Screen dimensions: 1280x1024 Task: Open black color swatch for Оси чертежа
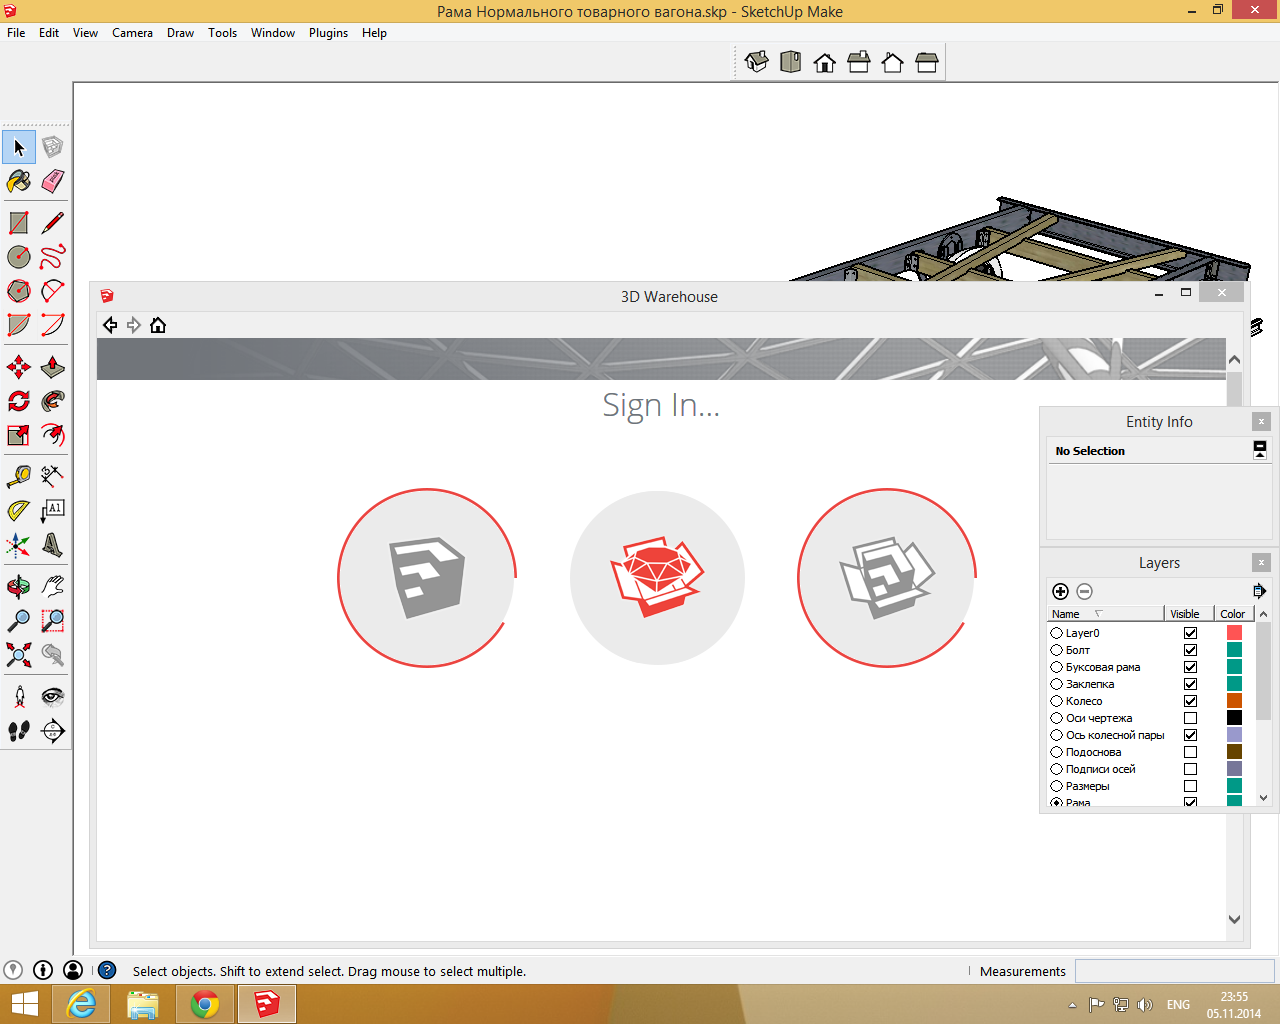coord(1234,718)
